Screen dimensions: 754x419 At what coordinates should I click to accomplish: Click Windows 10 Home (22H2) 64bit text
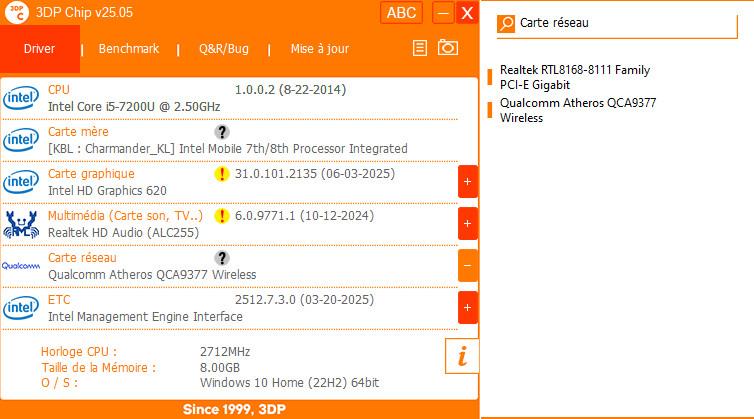(289, 383)
